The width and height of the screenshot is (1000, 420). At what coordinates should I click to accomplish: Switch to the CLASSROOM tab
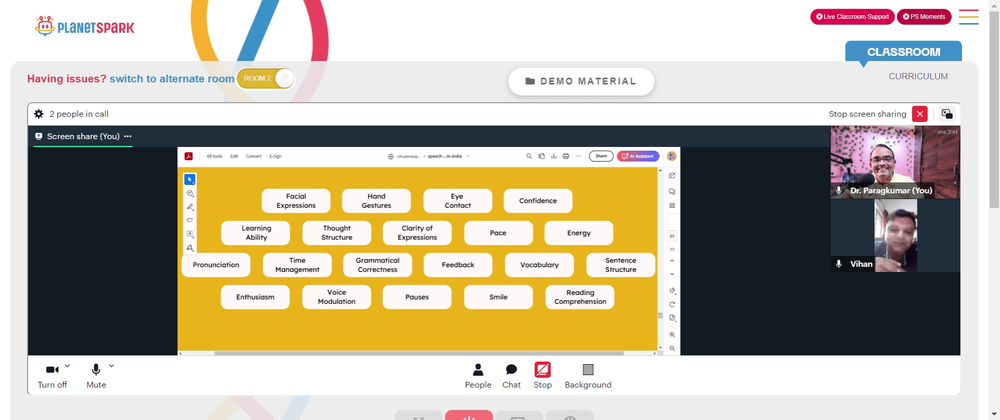[x=903, y=52]
